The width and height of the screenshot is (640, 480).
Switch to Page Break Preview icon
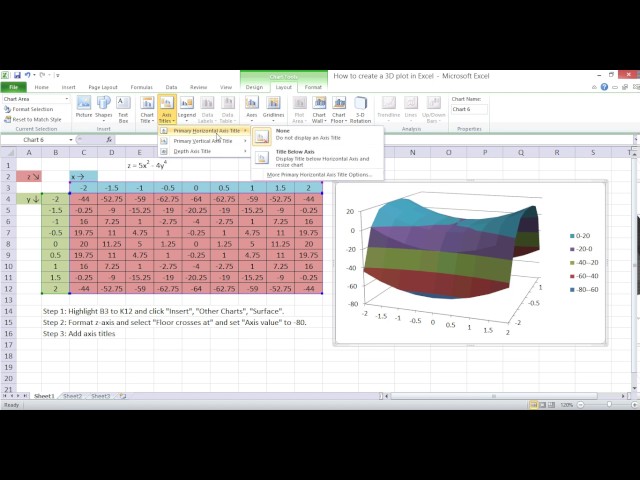pyautogui.click(x=551, y=405)
